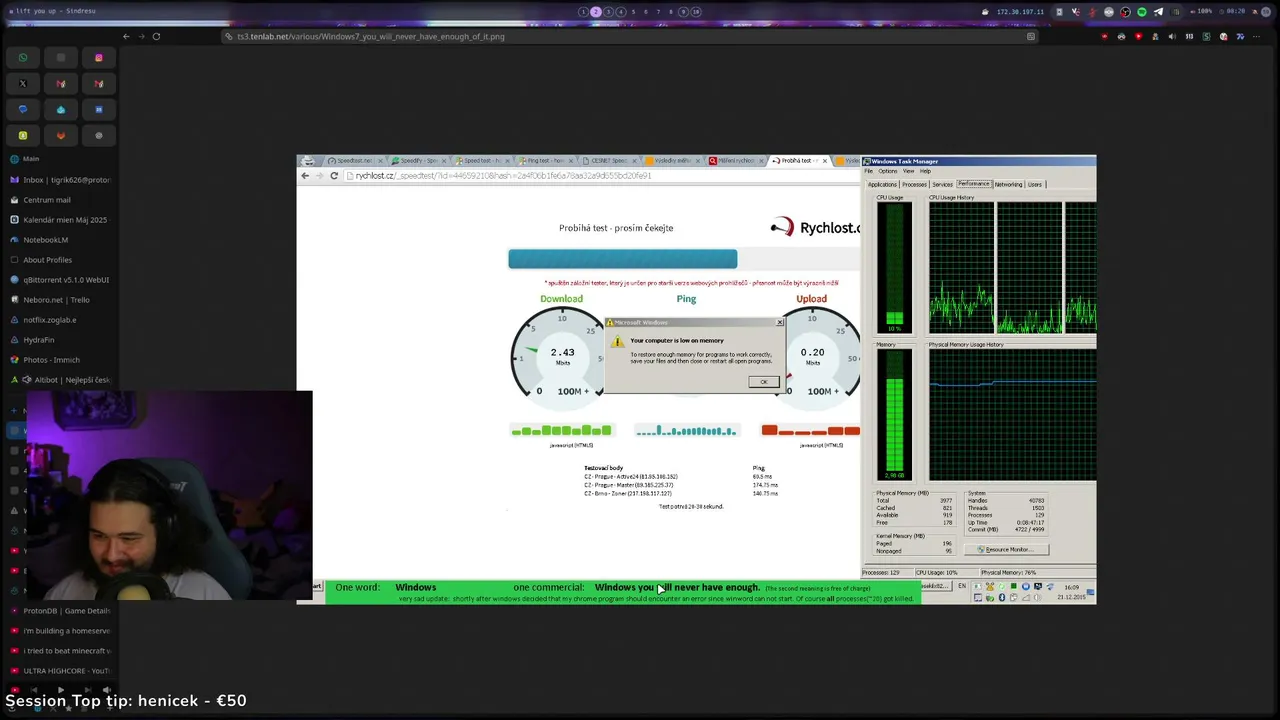This screenshot has width=1280, height=720.
Task: Switch to the Speedtest.net tab in pictured Chrome
Action: 354,160
